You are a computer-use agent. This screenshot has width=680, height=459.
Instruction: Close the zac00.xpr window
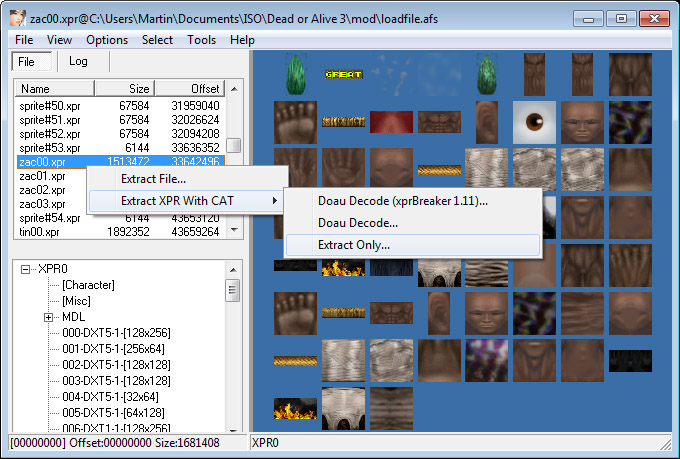654,19
